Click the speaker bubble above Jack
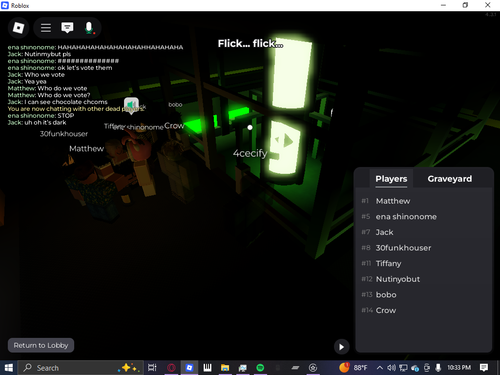The image size is (500, 375). (x=131, y=105)
